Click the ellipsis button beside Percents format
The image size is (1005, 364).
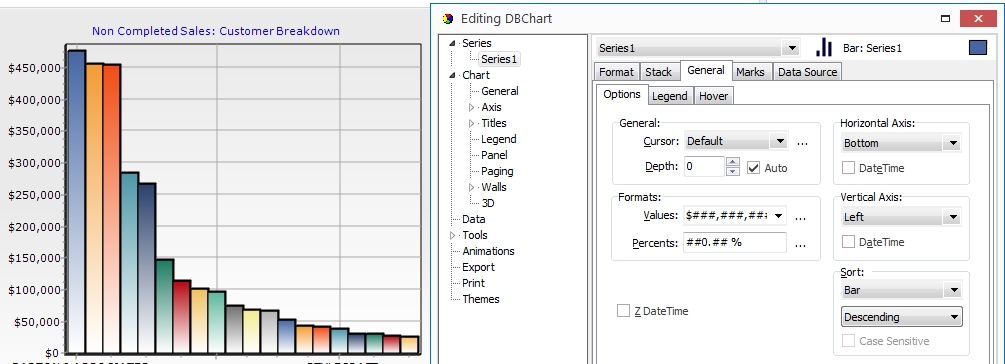click(800, 244)
